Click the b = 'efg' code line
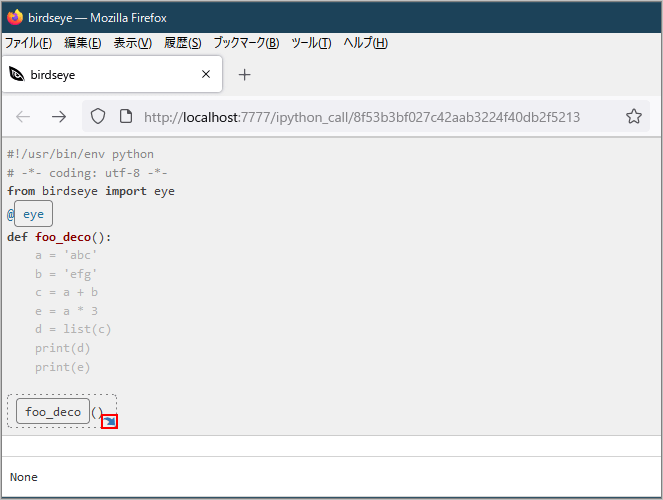663x500 pixels. [x=66, y=274]
